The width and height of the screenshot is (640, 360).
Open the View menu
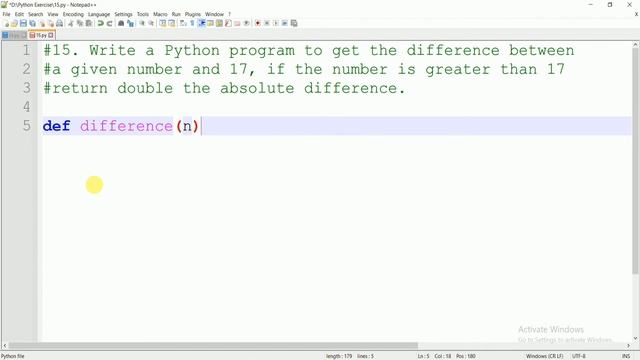[53, 14]
